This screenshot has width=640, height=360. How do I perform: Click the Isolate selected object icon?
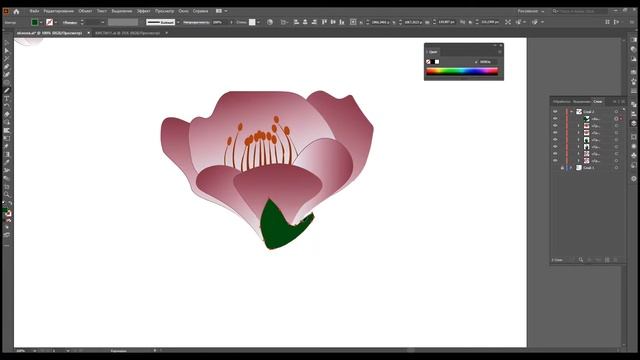coord(508,22)
